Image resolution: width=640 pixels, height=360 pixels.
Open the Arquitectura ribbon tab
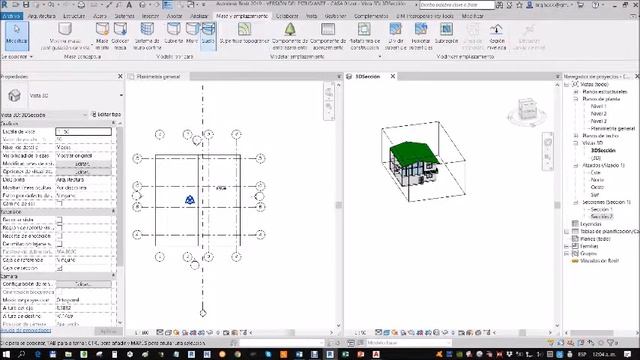coord(41,16)
